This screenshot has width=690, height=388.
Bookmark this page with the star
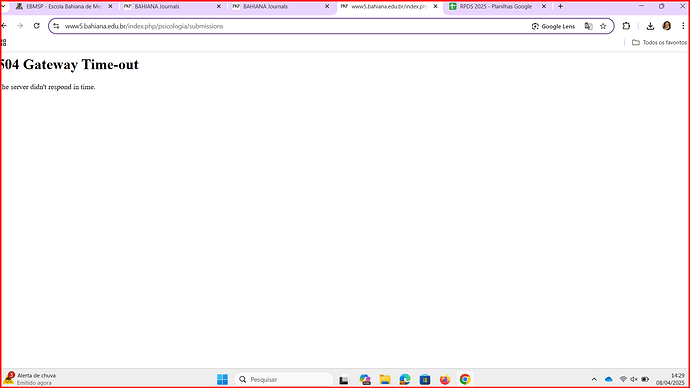(603, 26)
